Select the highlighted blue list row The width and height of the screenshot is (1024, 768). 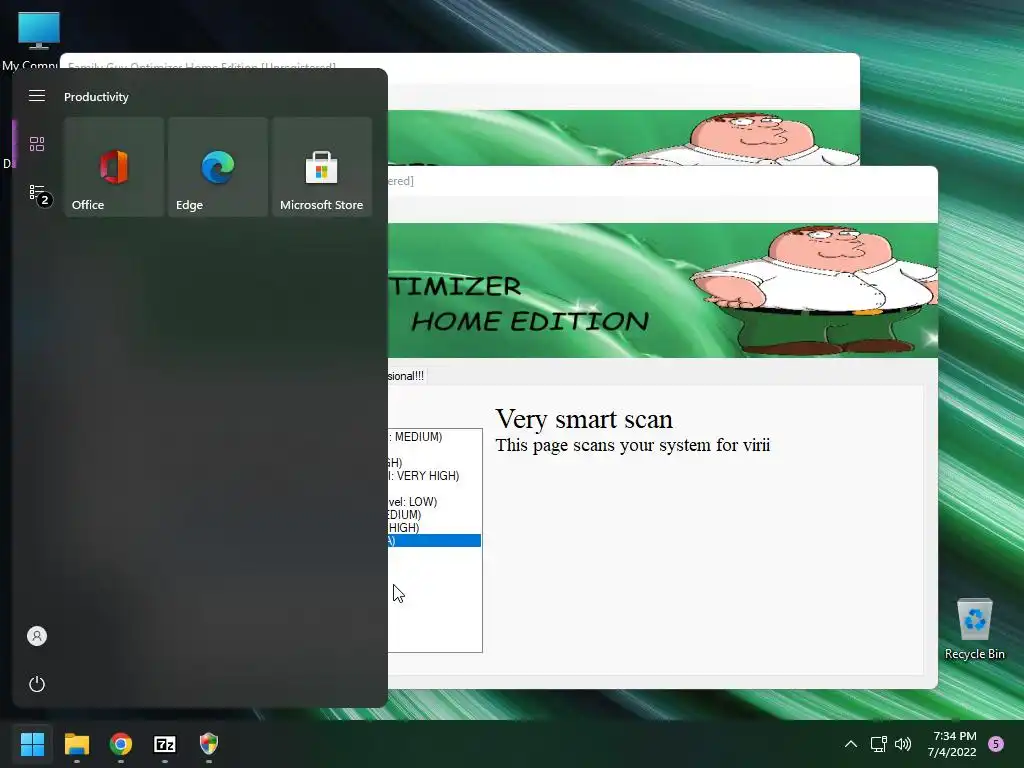coord(434,541)
